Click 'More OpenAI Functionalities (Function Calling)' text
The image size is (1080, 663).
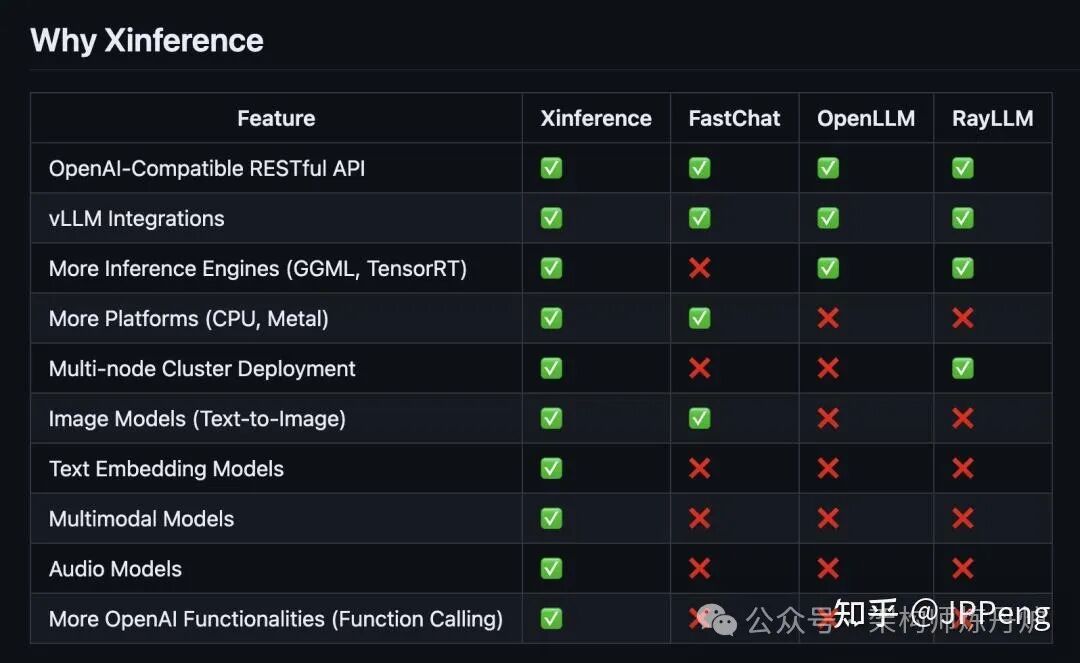pos(276,619)
